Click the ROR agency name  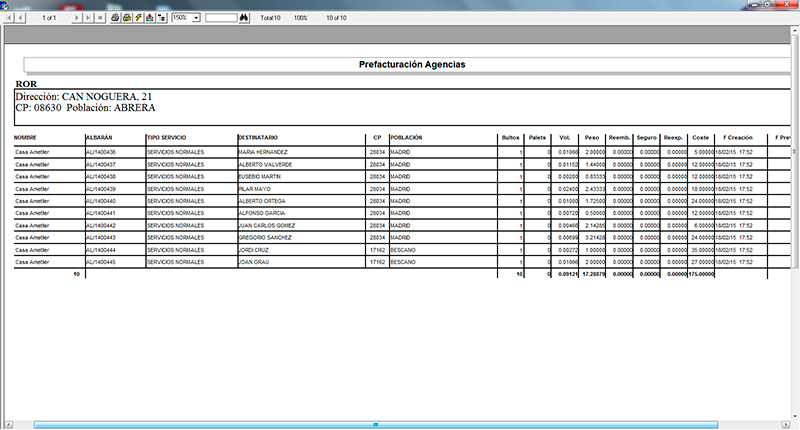[26, 84]
